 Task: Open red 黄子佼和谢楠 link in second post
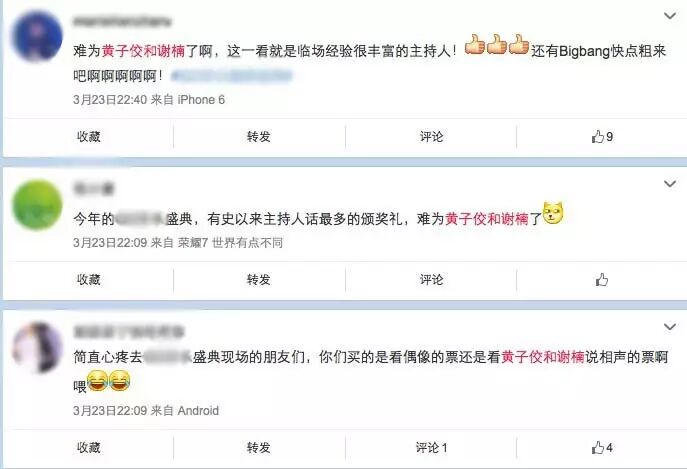pyautogui.click(x=487, y=219)
